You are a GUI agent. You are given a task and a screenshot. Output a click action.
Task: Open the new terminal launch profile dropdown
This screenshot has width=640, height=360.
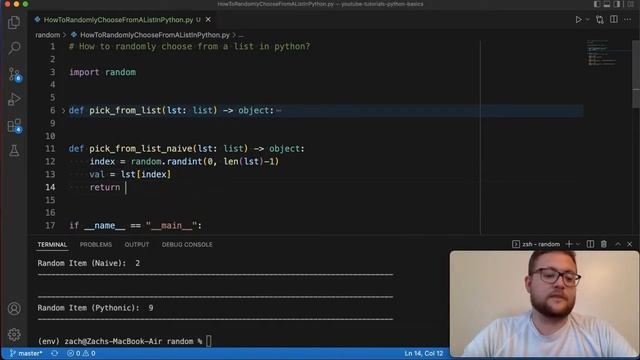click(578, 244)
